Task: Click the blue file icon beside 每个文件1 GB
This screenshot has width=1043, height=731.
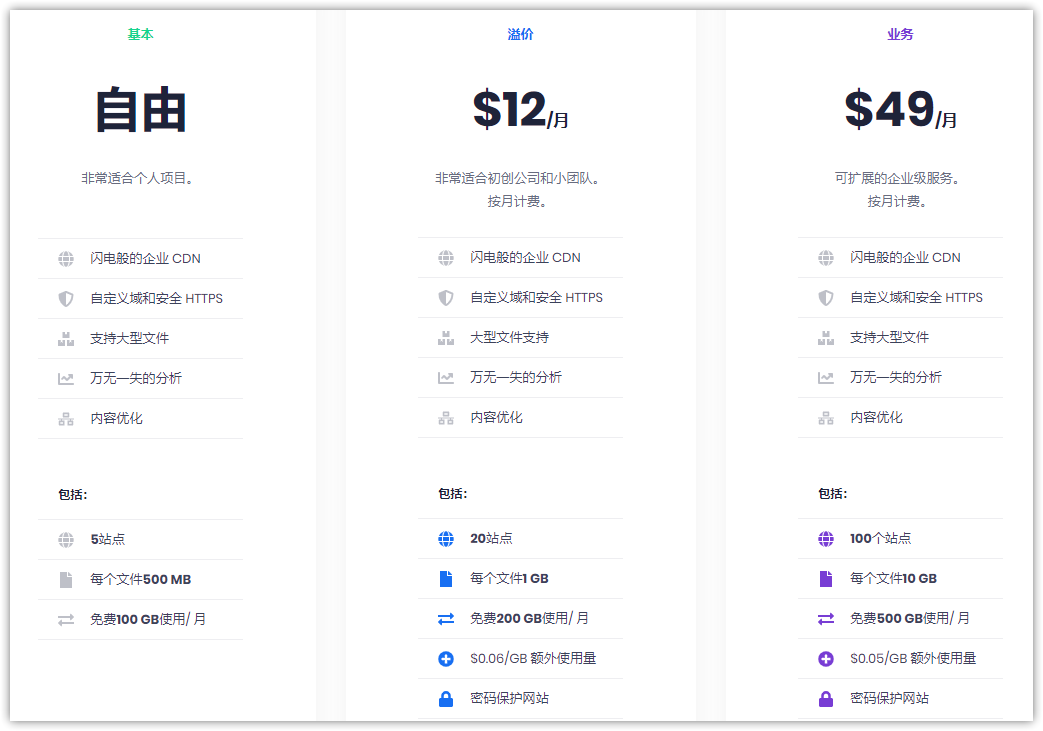Action: pos(446,579)
